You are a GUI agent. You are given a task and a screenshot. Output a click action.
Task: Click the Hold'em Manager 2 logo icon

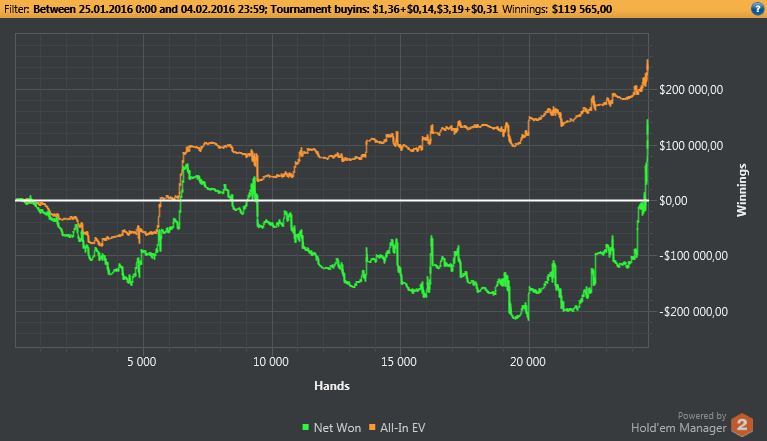pyautogui.click(x=742, y=425)
